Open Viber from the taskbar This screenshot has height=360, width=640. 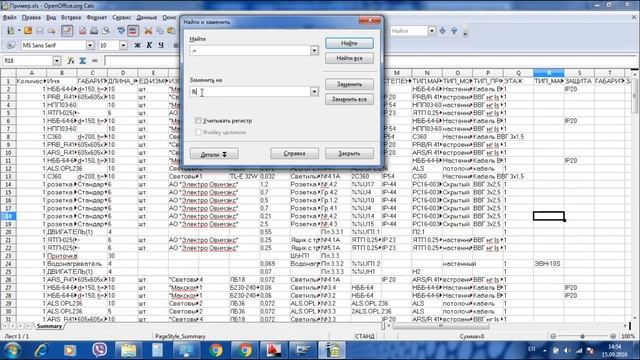(x=99, y=350)
